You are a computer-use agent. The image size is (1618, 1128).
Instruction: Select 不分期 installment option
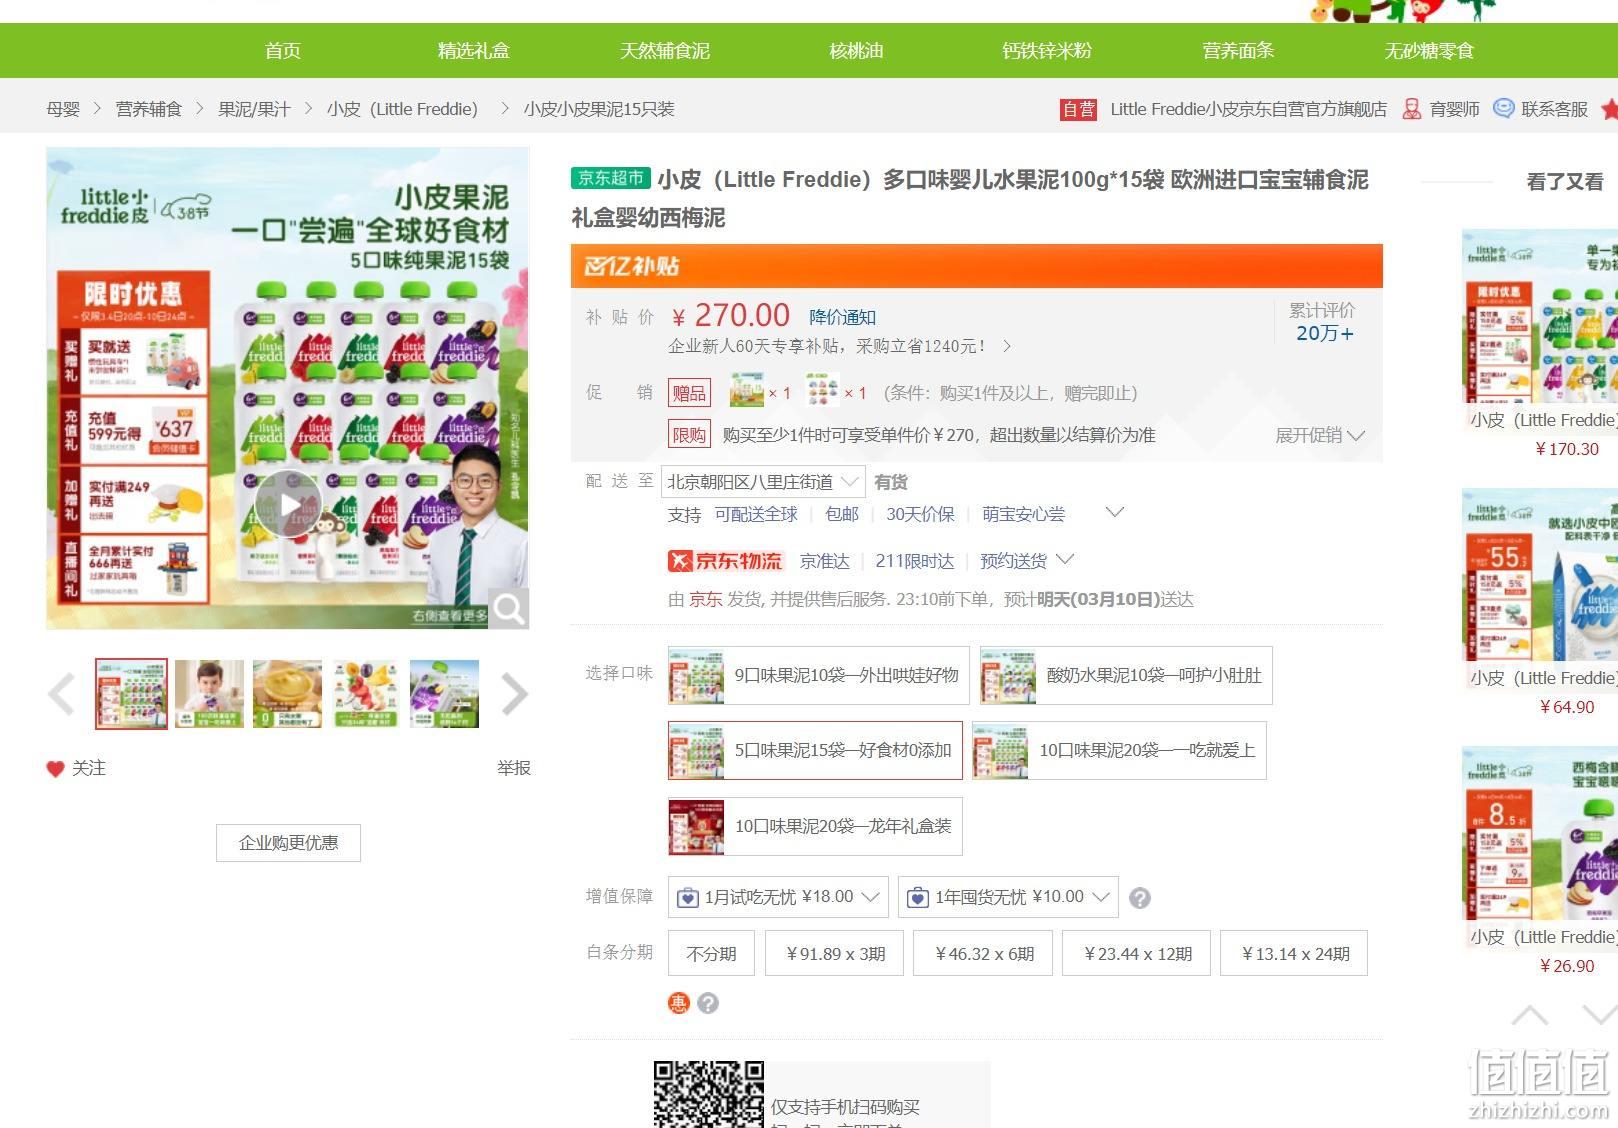[711, 954]
